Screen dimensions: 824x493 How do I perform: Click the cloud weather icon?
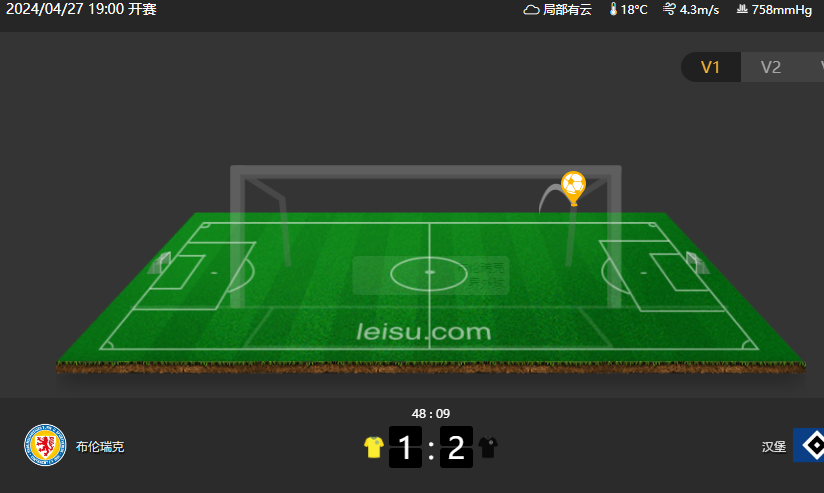click(x=531, y=10)
